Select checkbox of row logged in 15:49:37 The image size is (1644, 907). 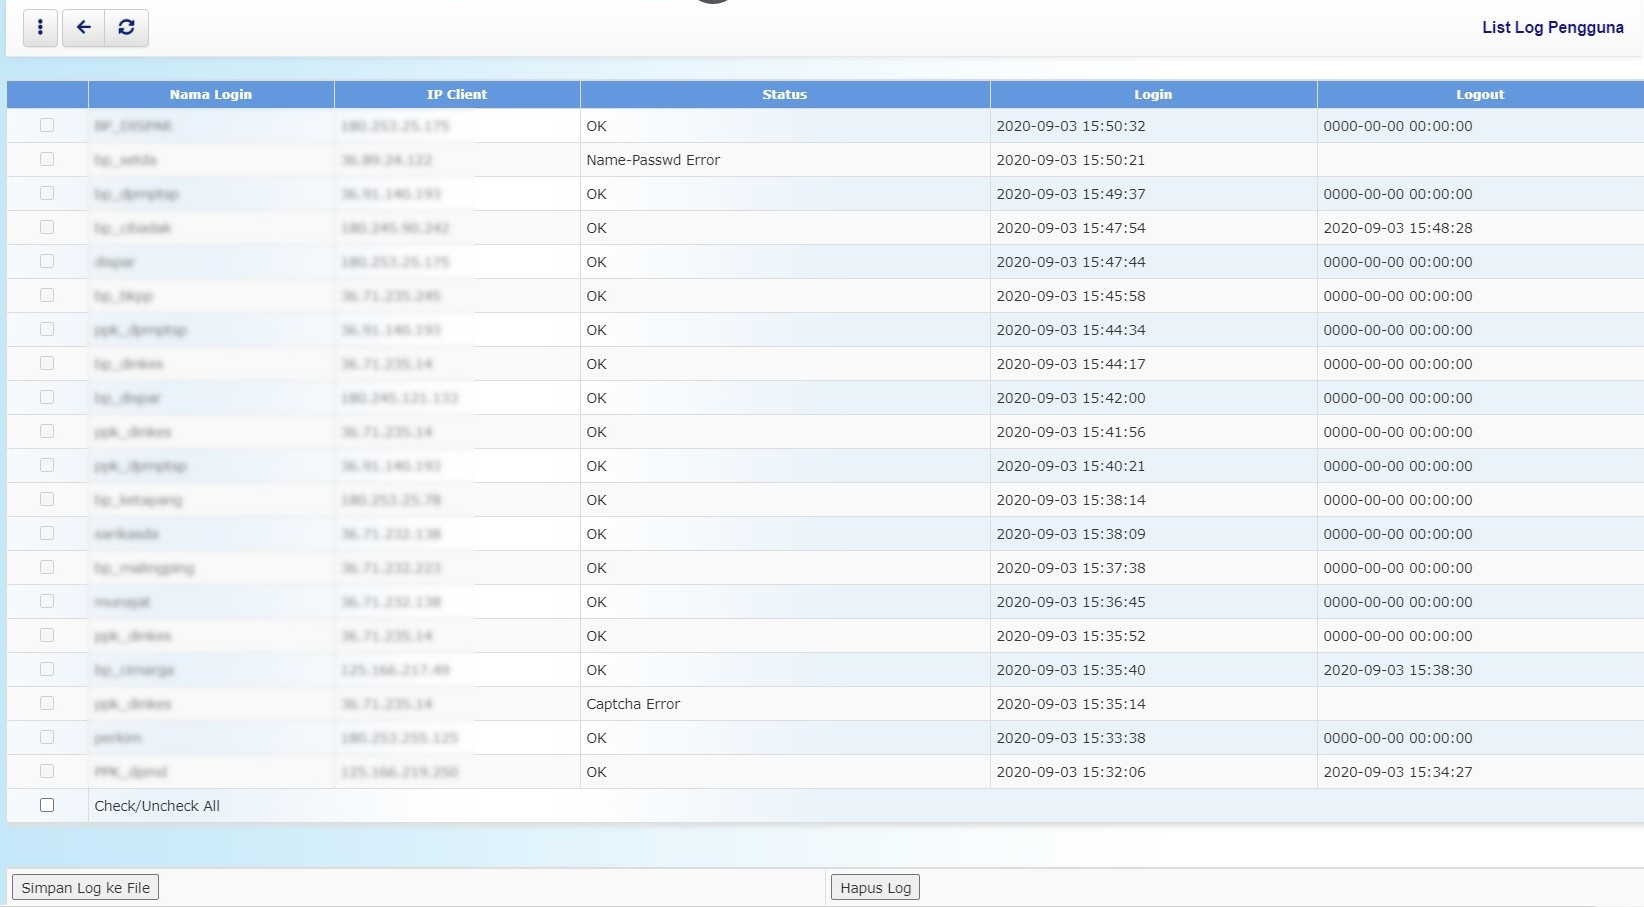47,194
